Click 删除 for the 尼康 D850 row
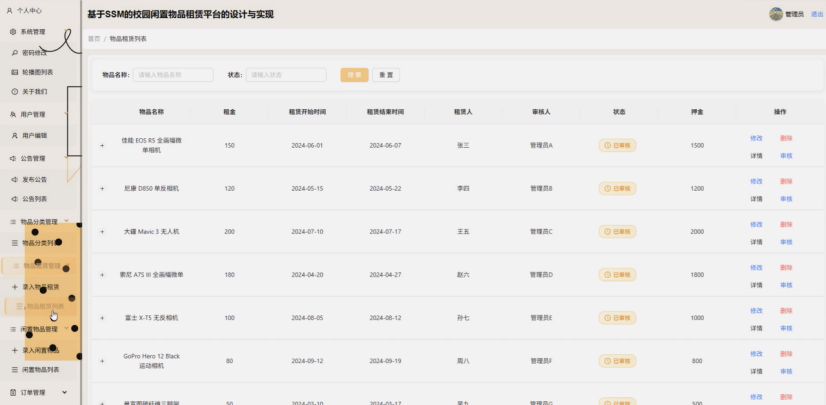The image size is (826, 405). pos(786,181)
